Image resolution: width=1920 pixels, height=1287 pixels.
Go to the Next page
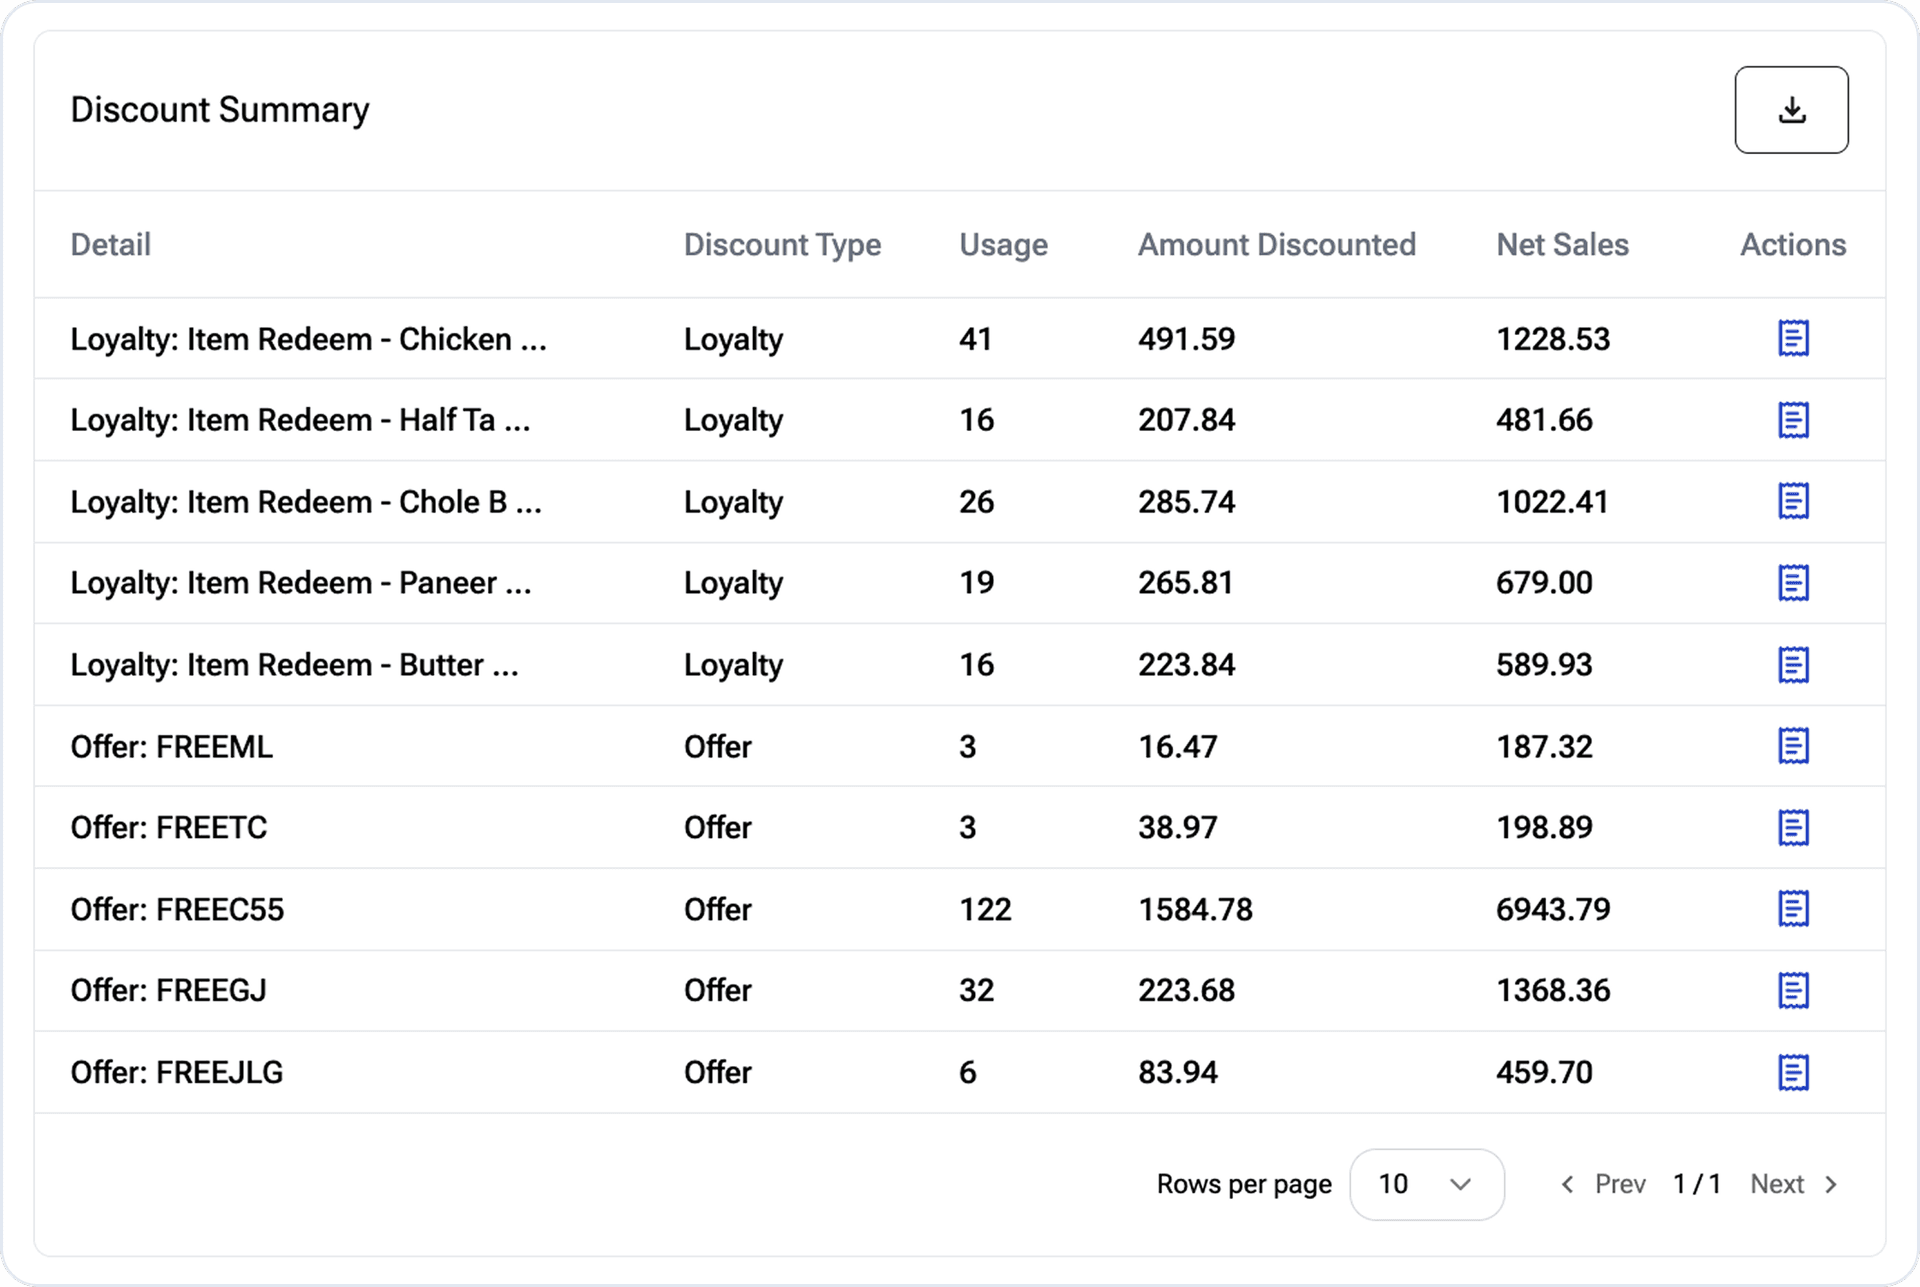(1794, 1184)
